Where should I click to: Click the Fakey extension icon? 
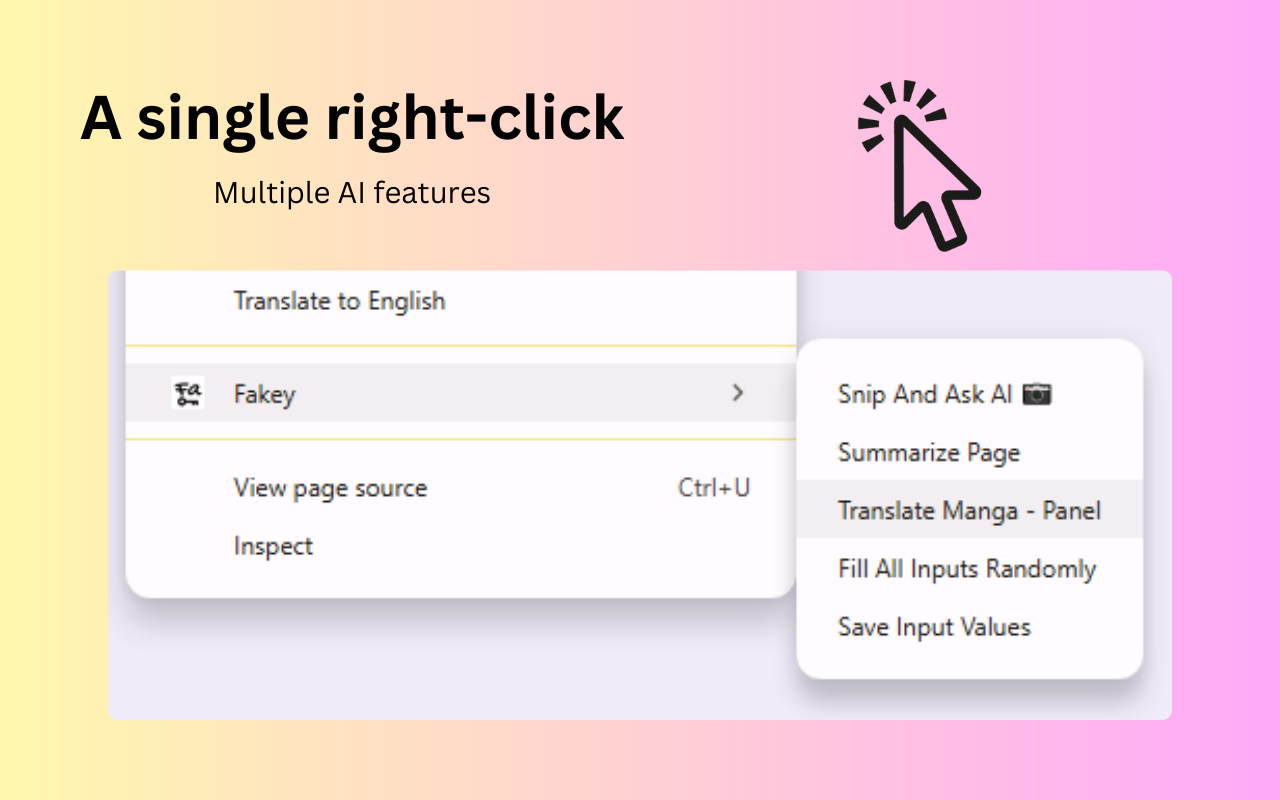pyautogui.click(x=187, y=394)
